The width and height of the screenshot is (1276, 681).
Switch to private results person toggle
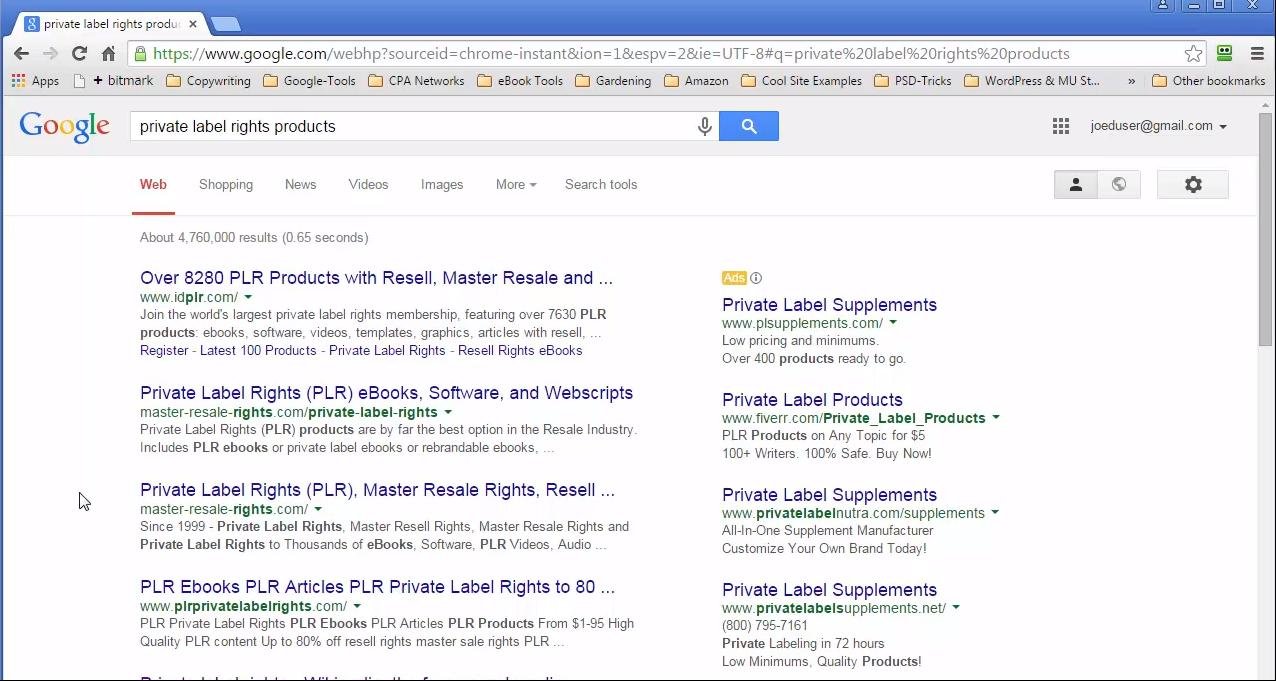(1076, 185)
